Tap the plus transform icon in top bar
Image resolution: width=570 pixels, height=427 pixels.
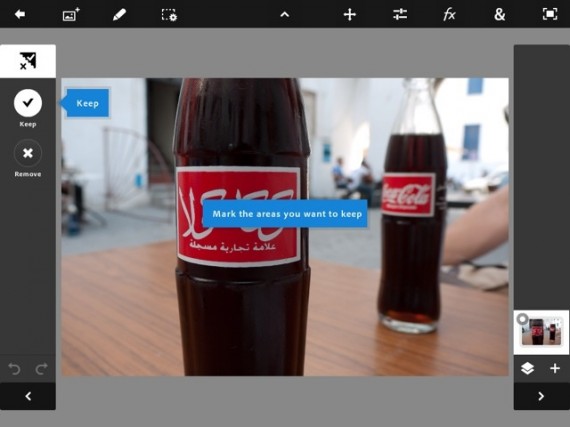click(349, 15)
